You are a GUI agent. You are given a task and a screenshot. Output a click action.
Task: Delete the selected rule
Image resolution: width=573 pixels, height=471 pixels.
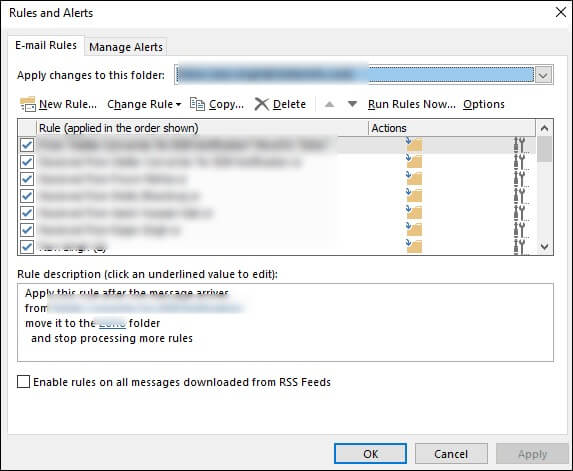pos(280,105)
